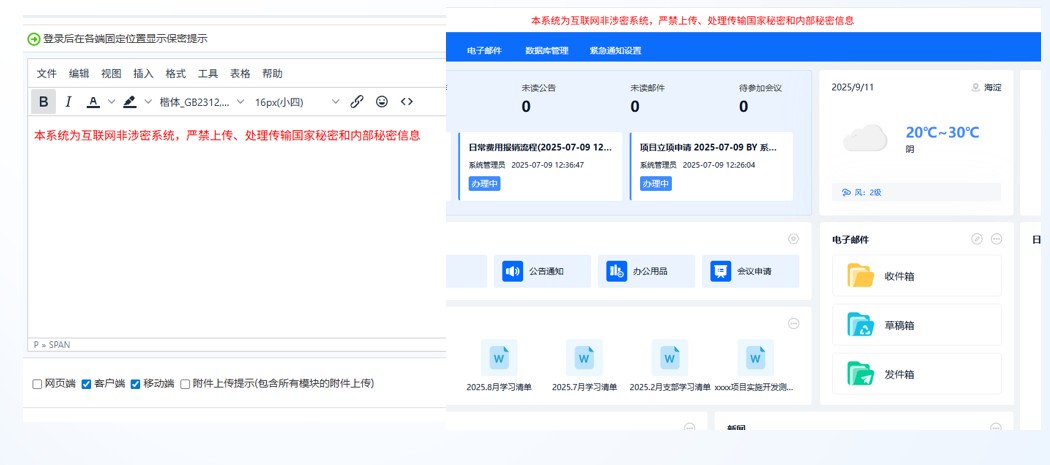Toggle the 附件上传提示 checkbox

[185, 384]
